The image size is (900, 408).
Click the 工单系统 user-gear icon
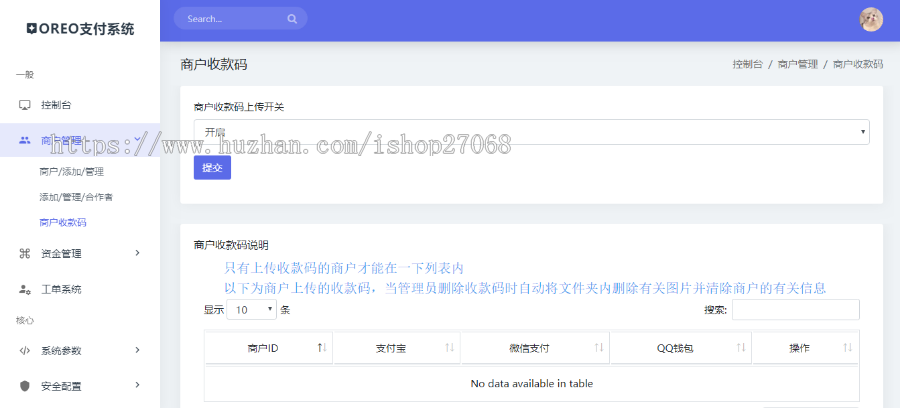(x=24, y=290)
